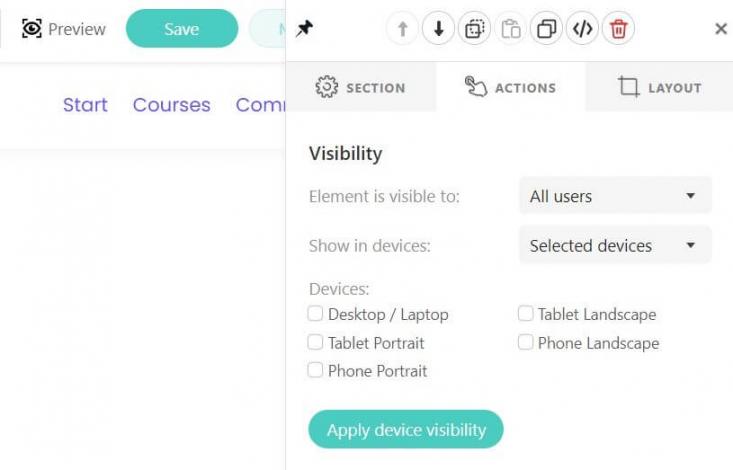Click the paste clipboard icon
Screen dimensions: 733x470
(x=510, y=29)
